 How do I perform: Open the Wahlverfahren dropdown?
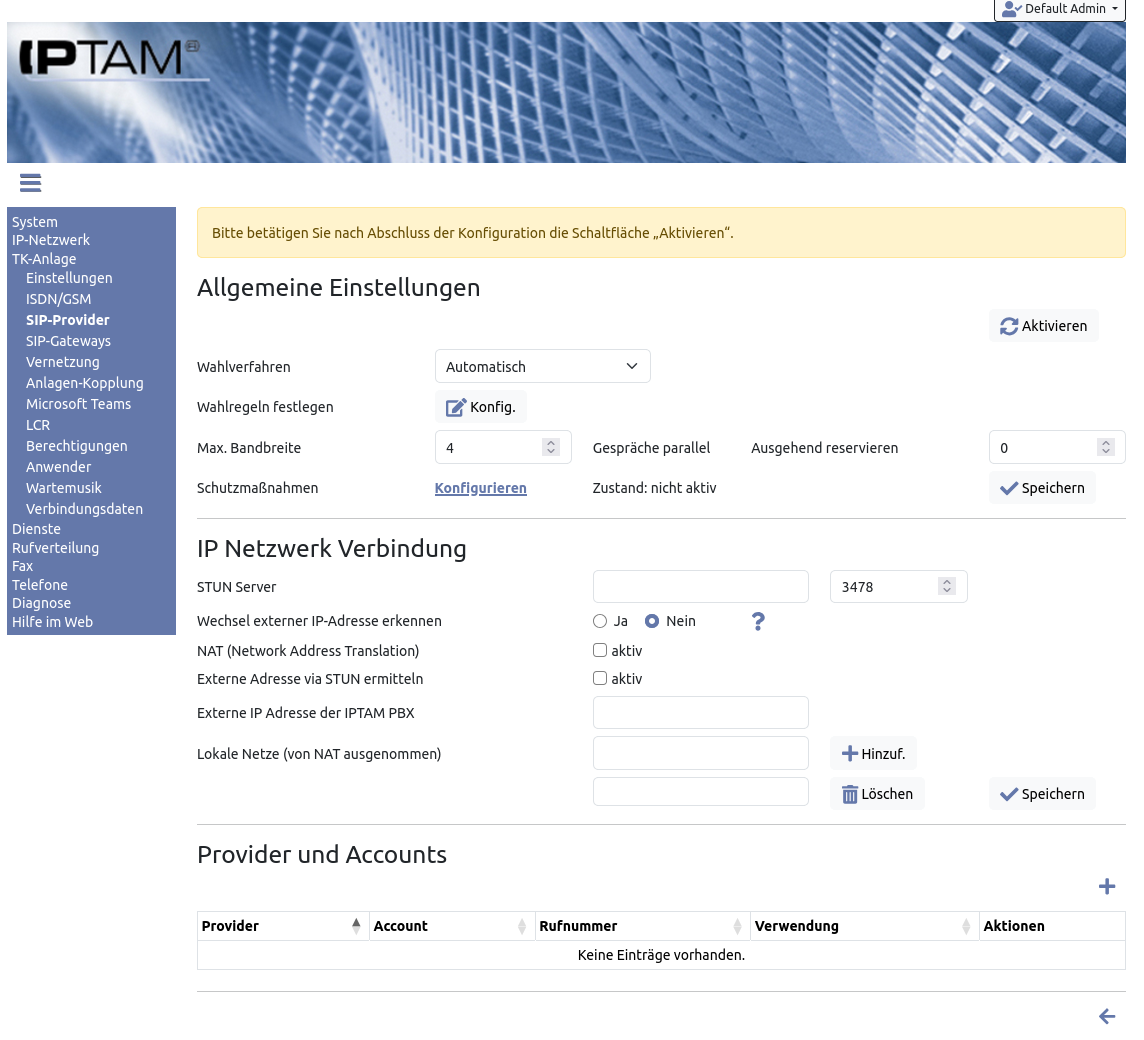coord(542,367)
